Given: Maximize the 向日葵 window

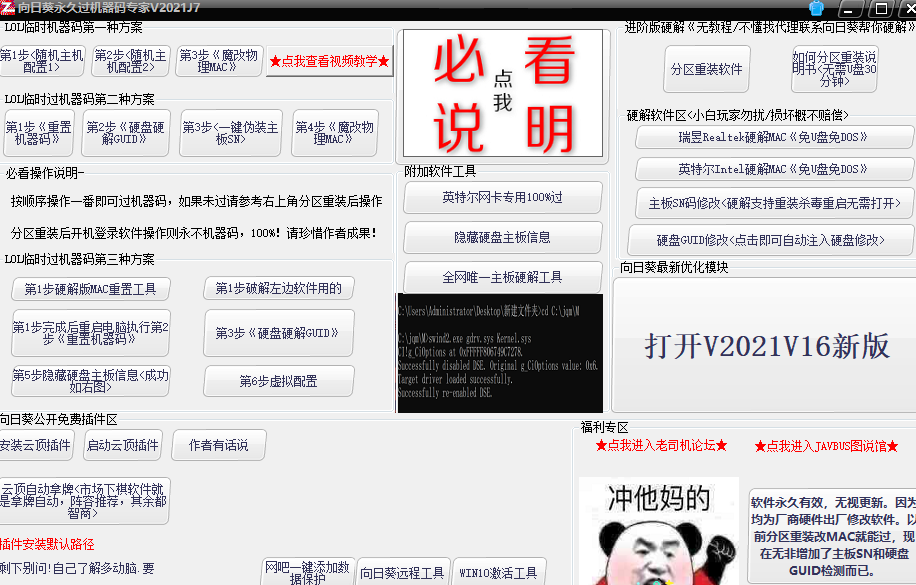Looking at the screenshot, I should 880,9.
